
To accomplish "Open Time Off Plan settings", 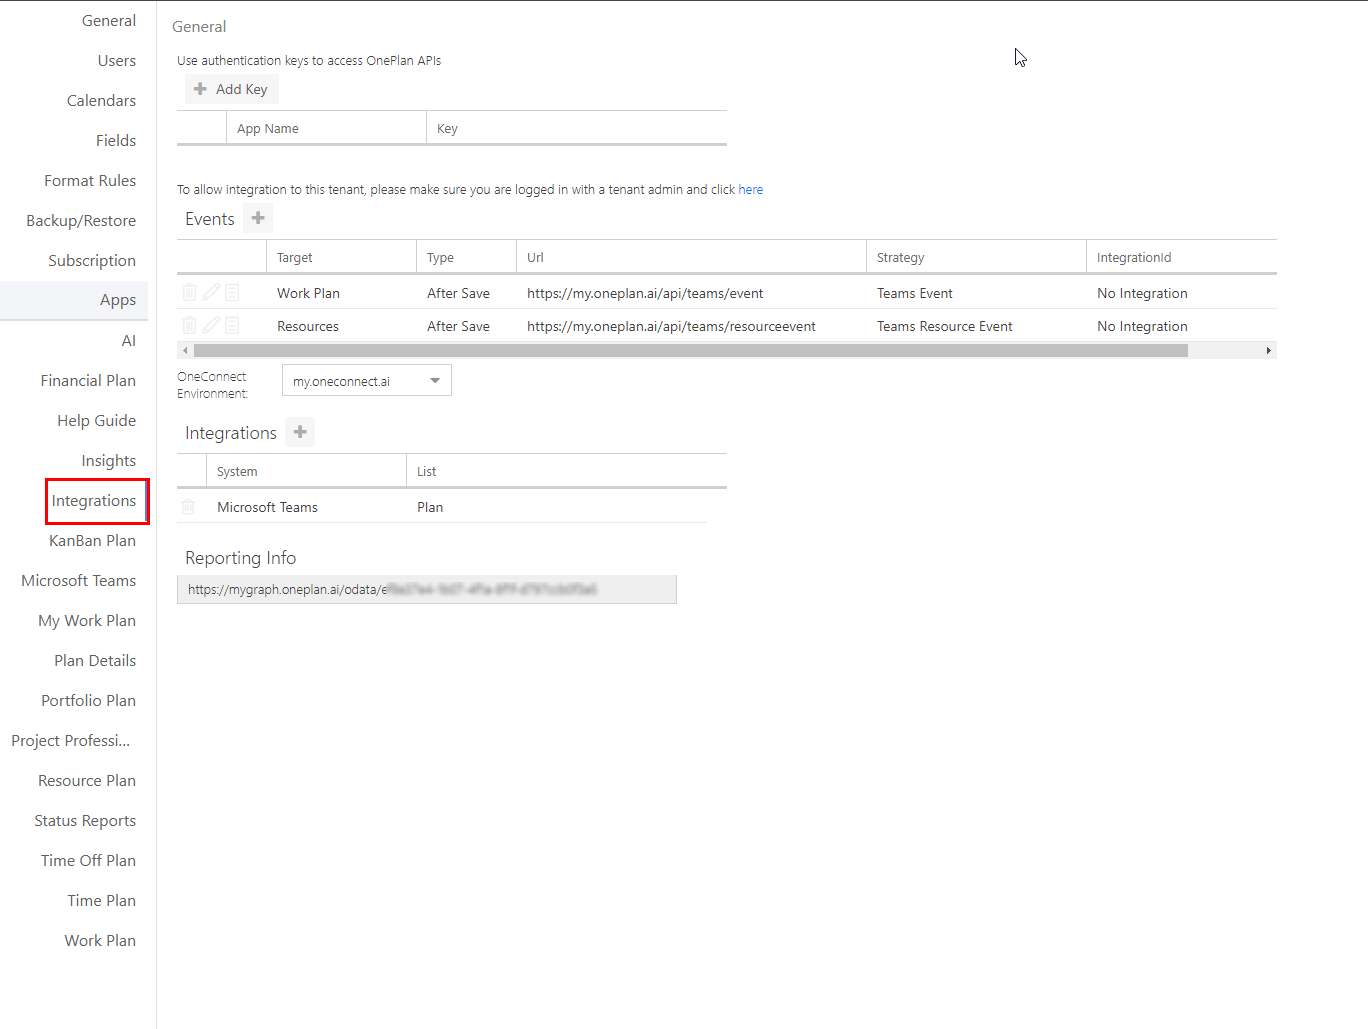I will pos(88,861).
